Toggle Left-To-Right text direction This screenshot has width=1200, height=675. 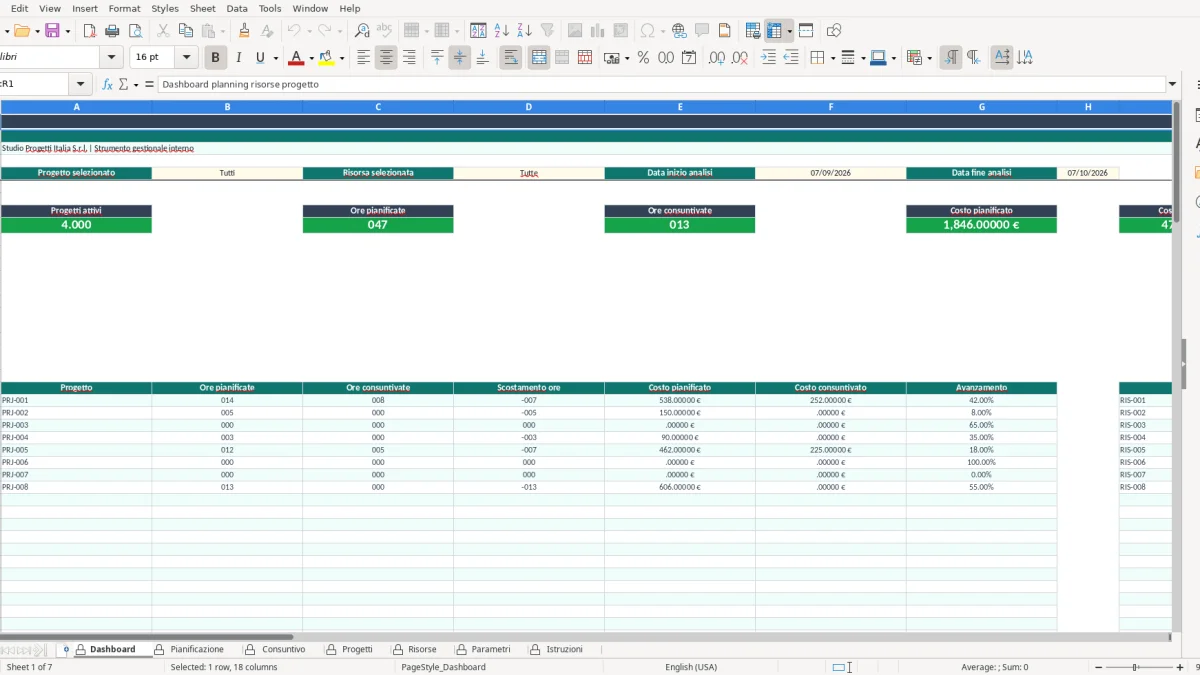pyautogui.click(x=951, y=58)
